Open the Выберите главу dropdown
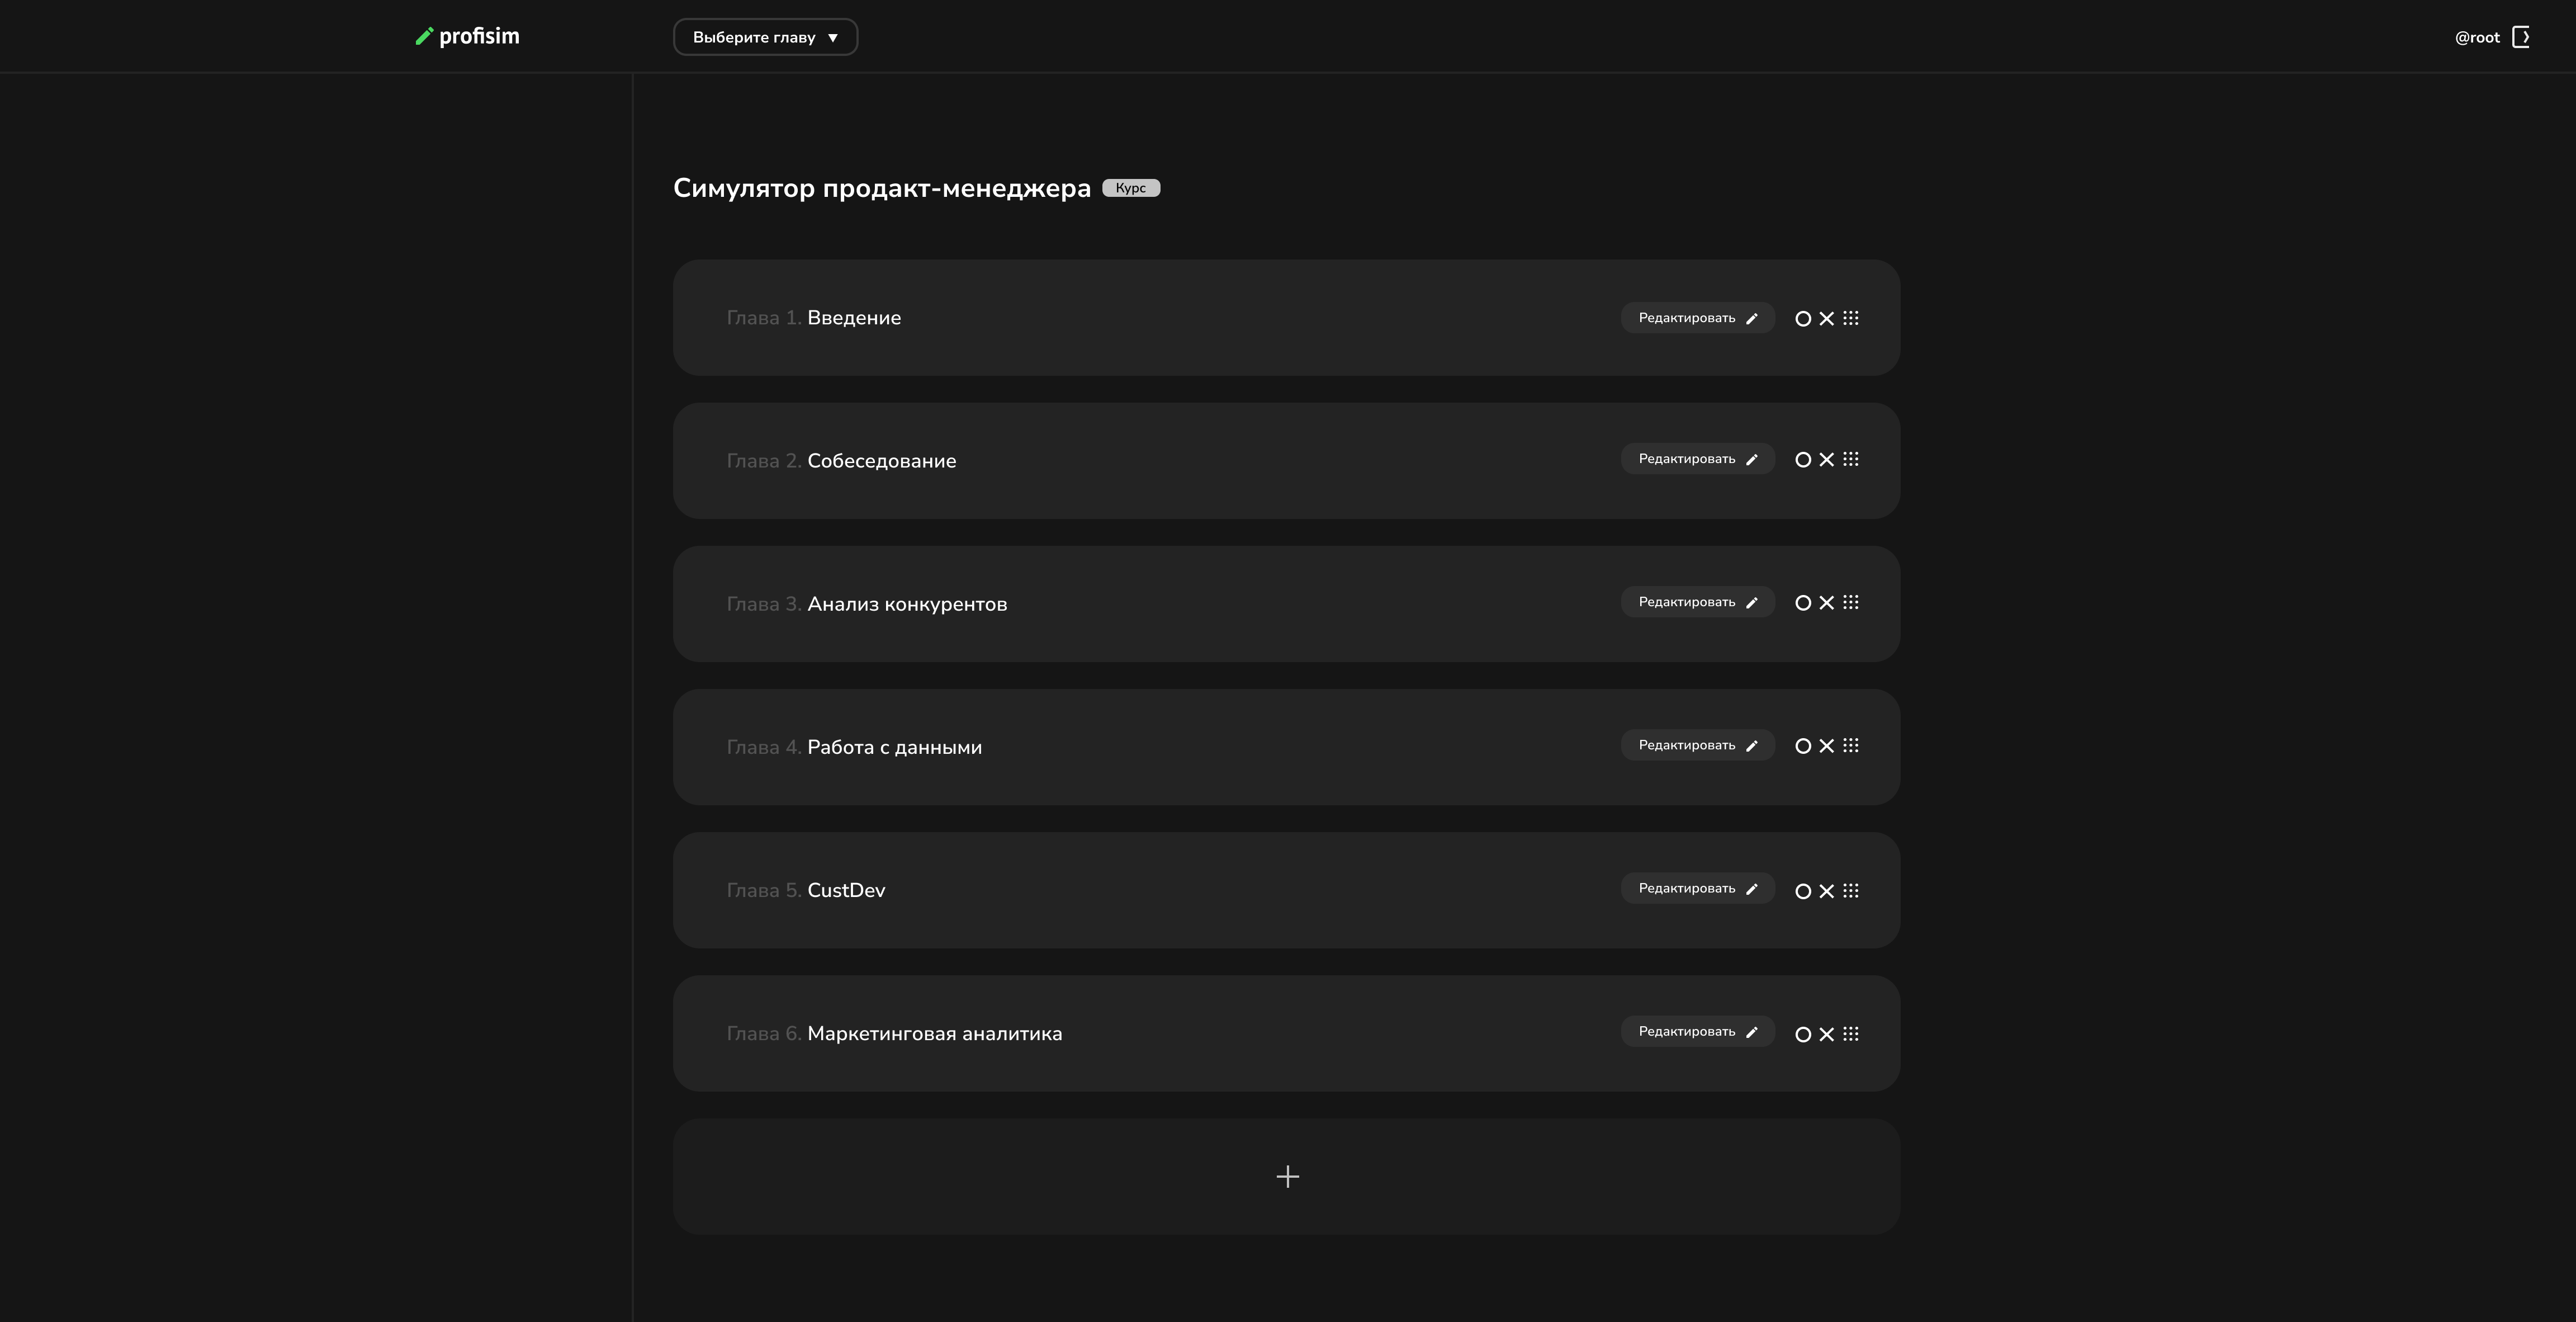The image size is (2576, 1322). pos(765,37)
